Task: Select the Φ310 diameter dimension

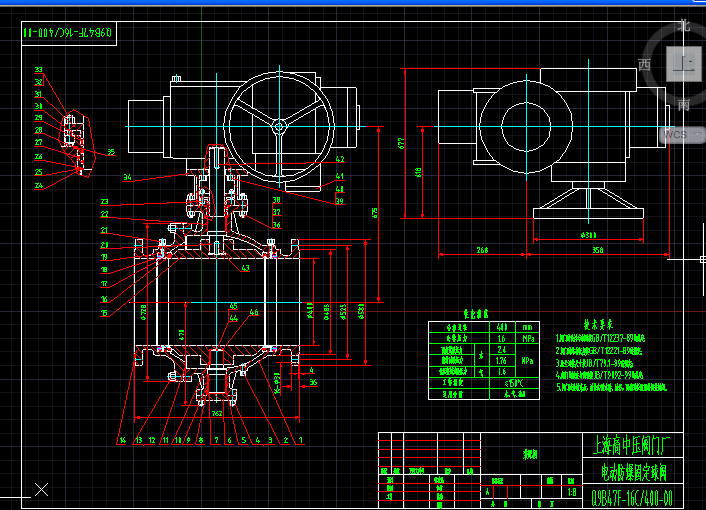Action: coord(588,235)
